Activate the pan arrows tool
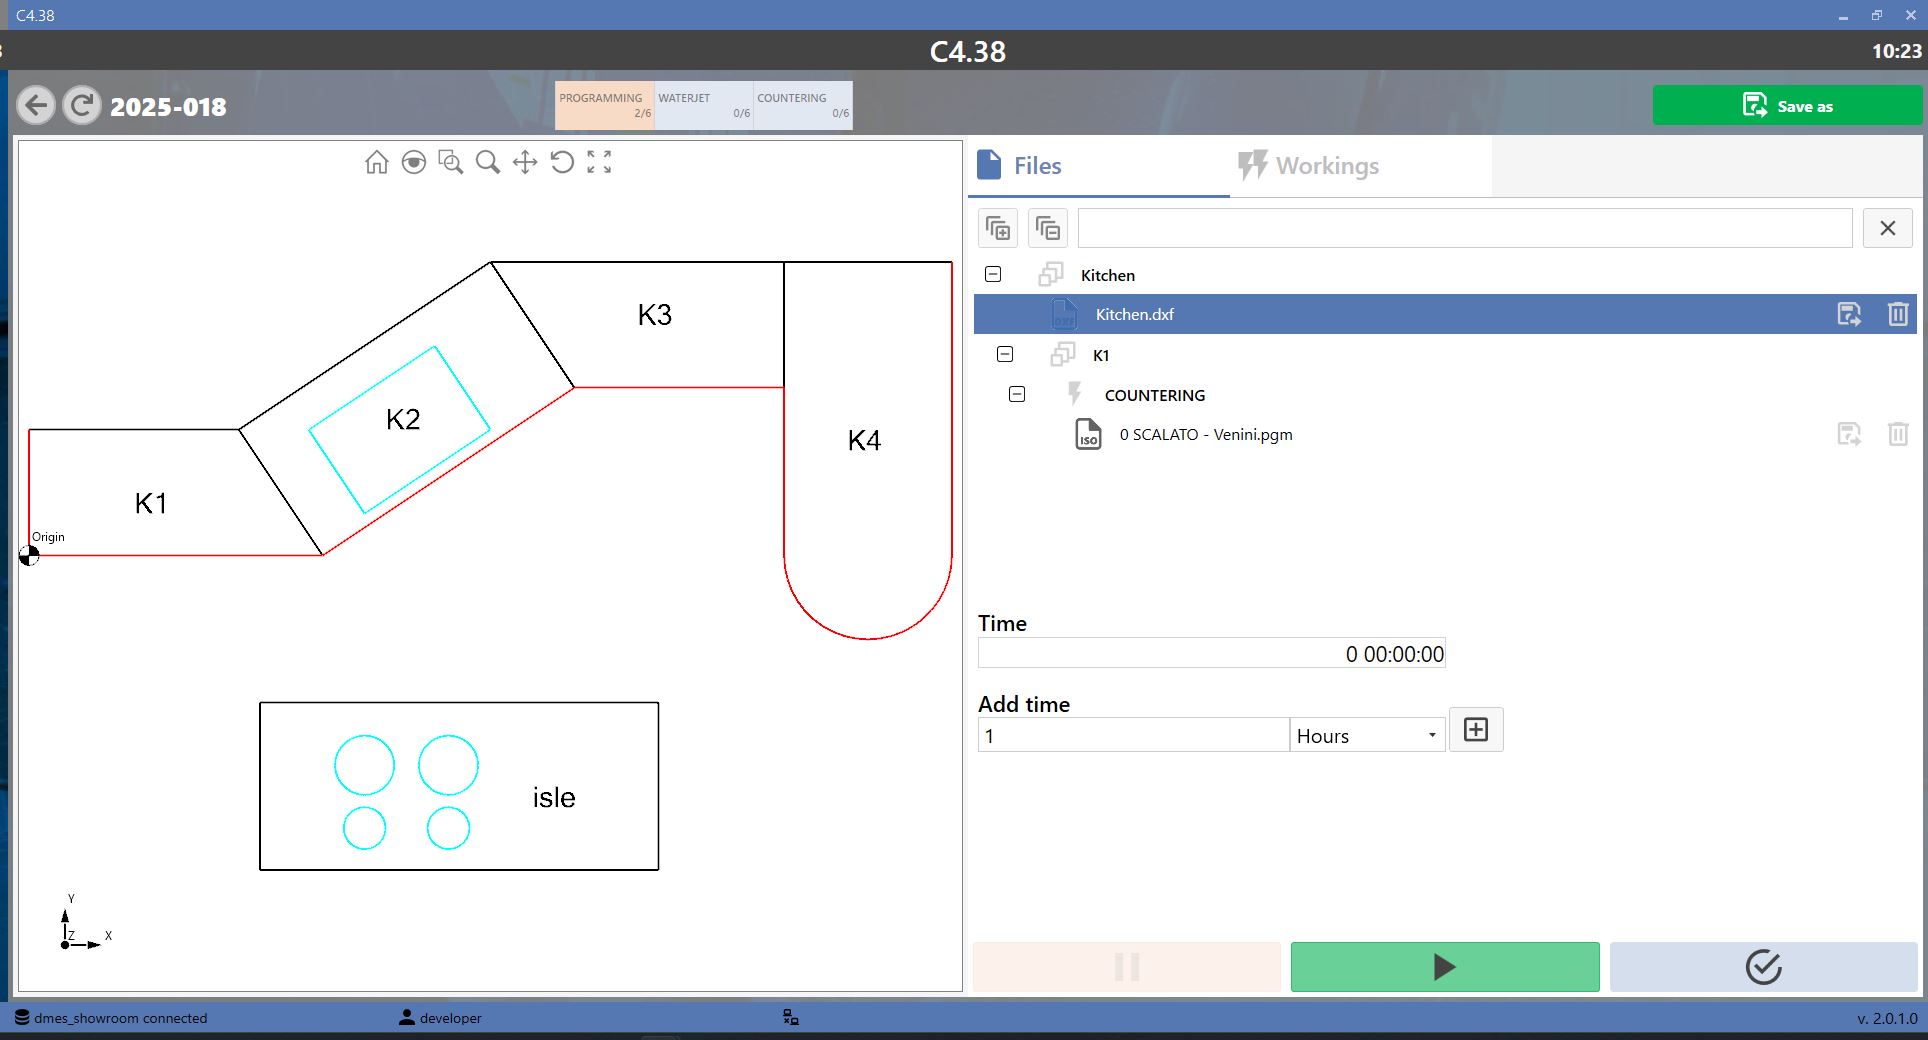1928x1040 pixels. coord(525,162)
